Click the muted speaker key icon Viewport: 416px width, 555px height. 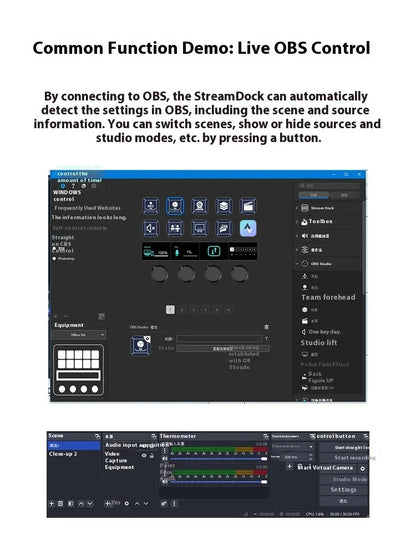151,228
